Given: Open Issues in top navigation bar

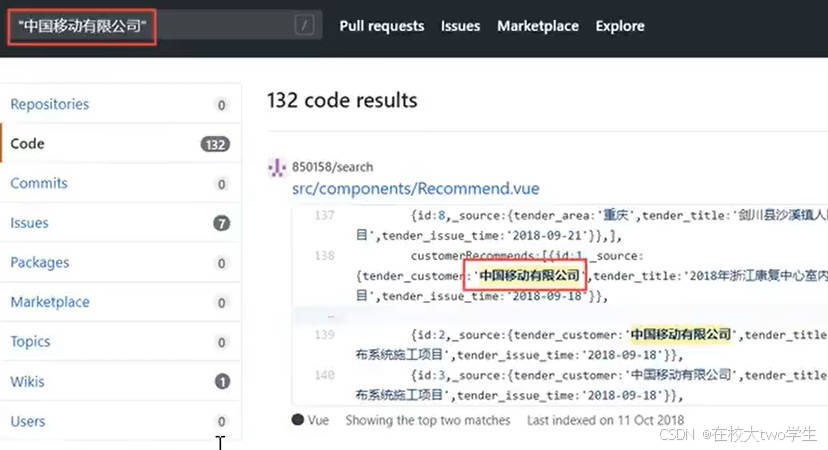Looking at the screenshot, I should click(x=460, y=26).
